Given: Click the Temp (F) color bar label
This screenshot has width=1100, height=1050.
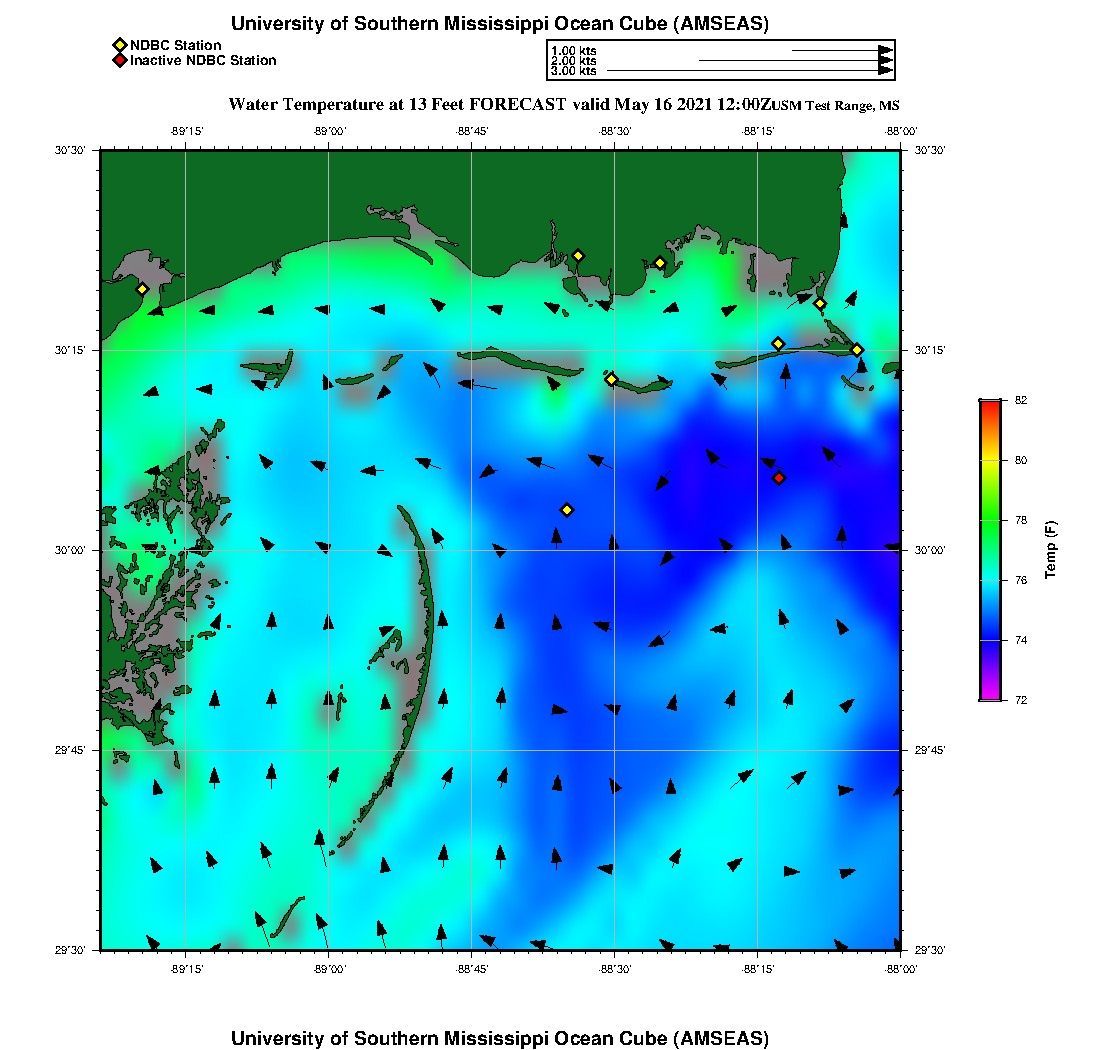Looking at the screenshot, I should coord(1051,550).
